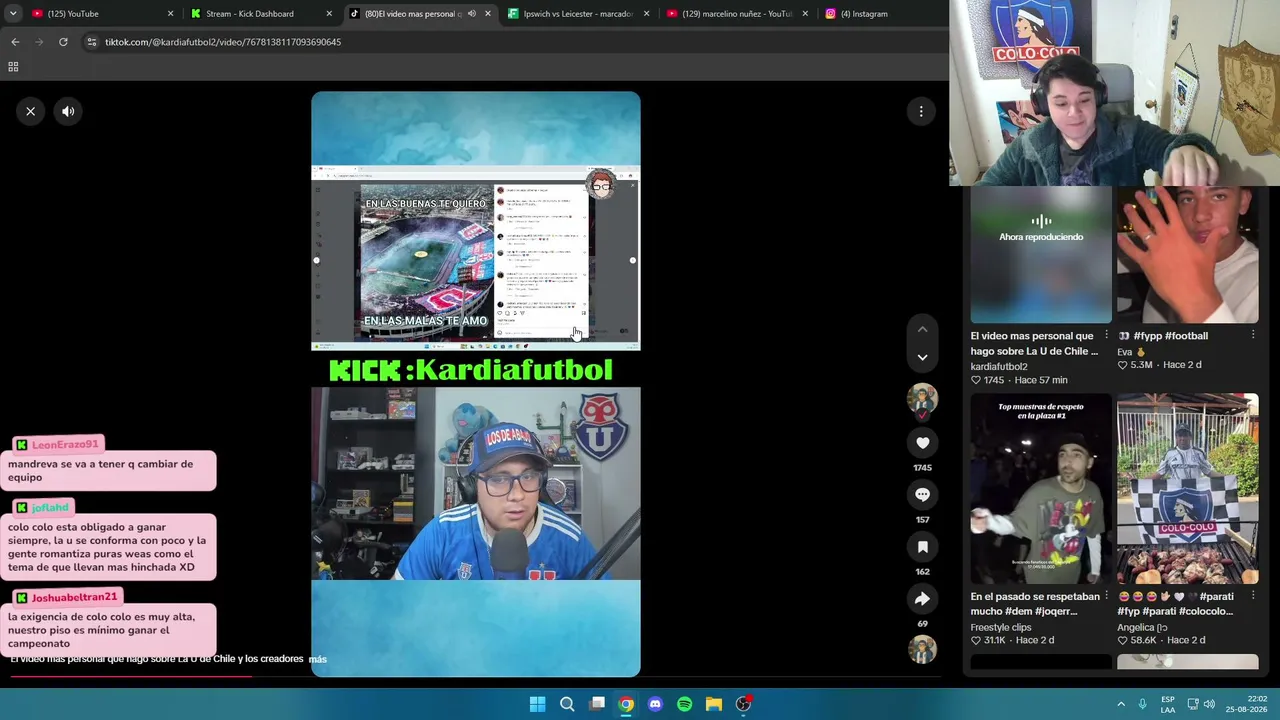Close the TikTok tab

coord(488,14)
